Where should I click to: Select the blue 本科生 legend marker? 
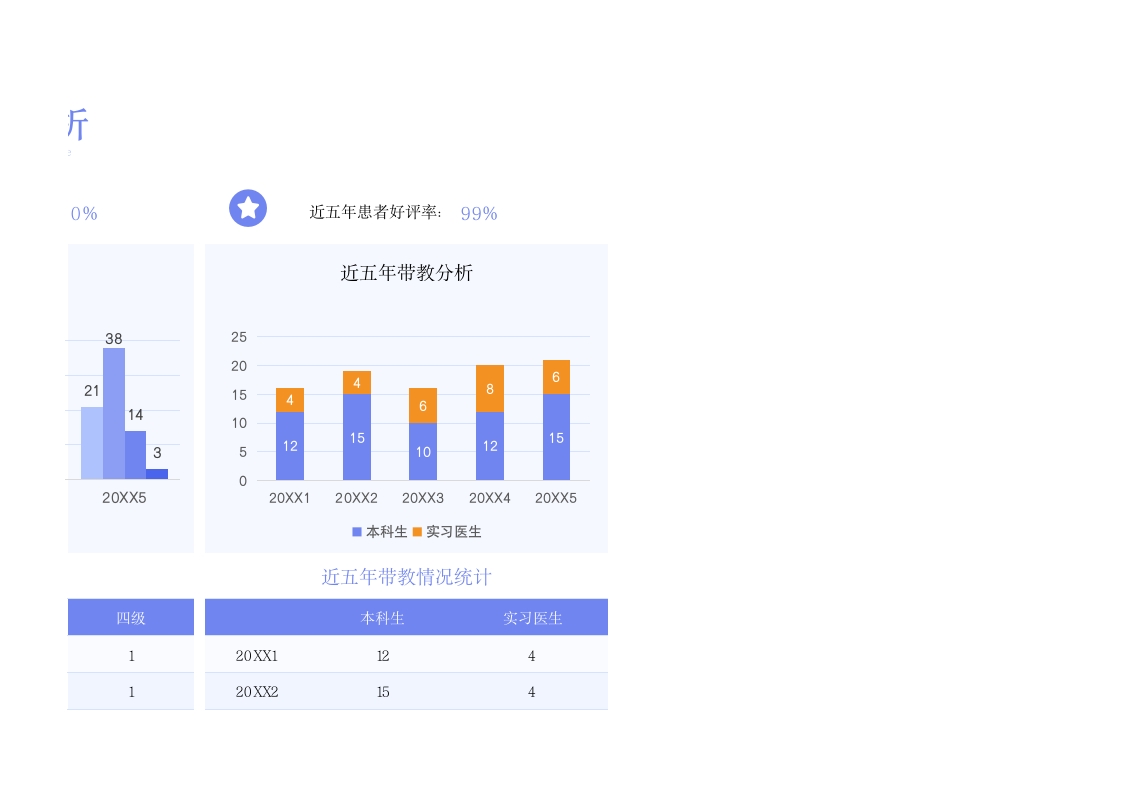point(356,532)
